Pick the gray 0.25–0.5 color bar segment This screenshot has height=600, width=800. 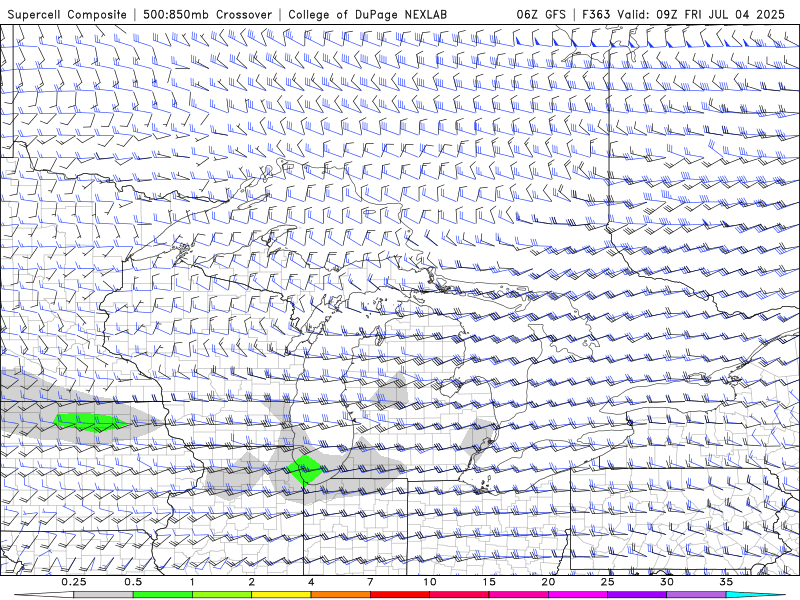pyautogui.click(x=103, y=595)
